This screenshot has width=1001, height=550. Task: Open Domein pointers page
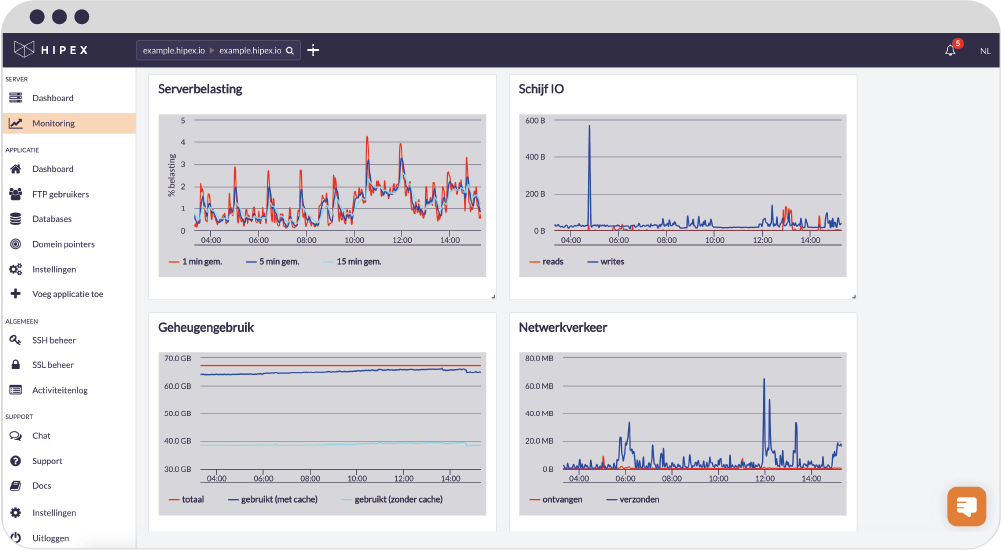[x=63, y=244]
